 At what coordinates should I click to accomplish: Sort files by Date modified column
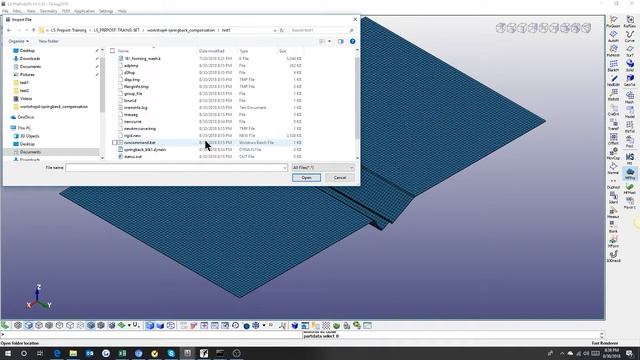pyautogui.click(x=211, y=51)
